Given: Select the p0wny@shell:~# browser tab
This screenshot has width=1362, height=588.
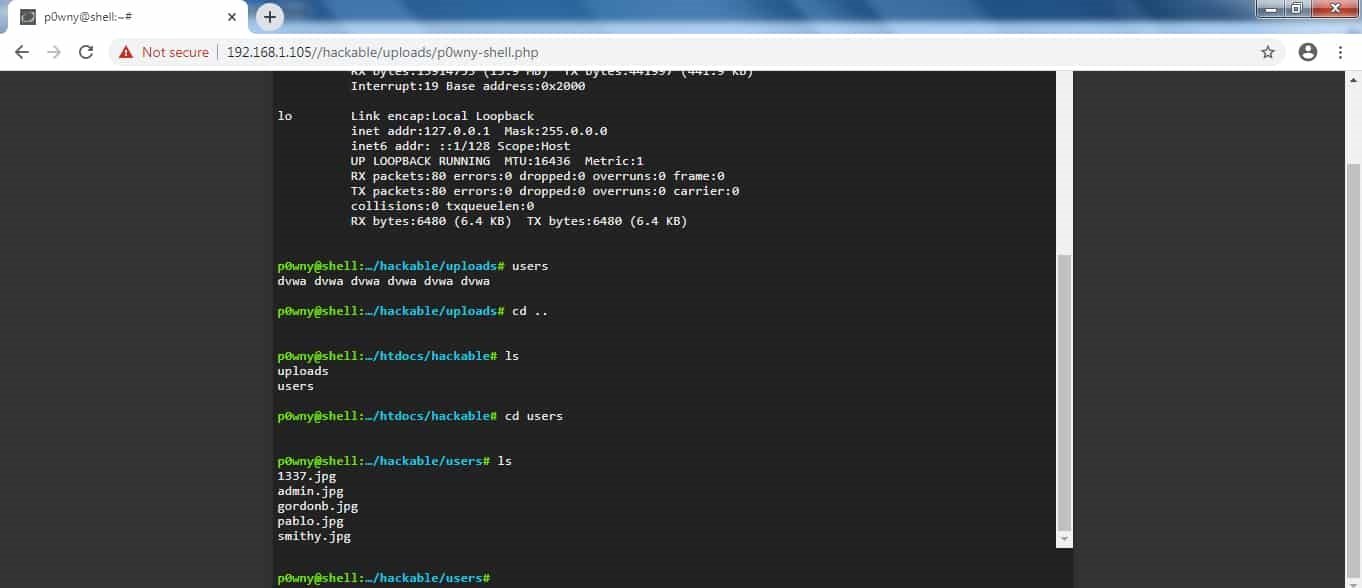Looking at the screenshot, I should [x=129, y=17].
